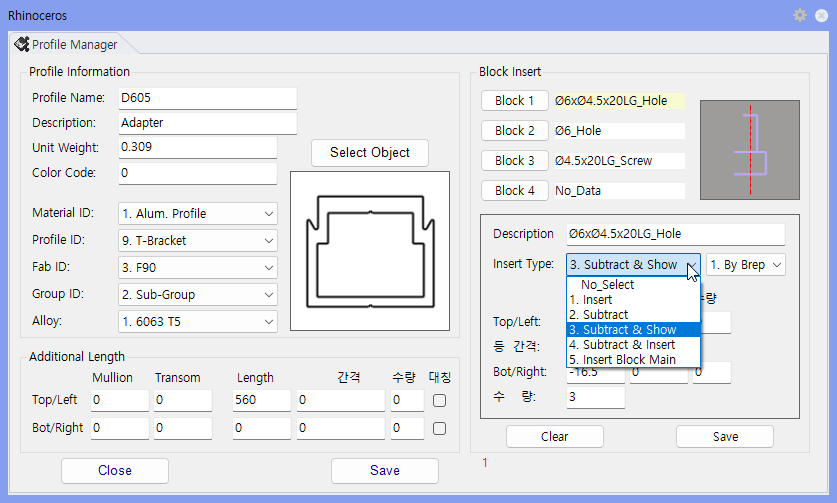Image resolution: width=837 pixels, height=503 pixels.
Task: Click the Top/Left 간격 field
Action: tap(341, 400)
